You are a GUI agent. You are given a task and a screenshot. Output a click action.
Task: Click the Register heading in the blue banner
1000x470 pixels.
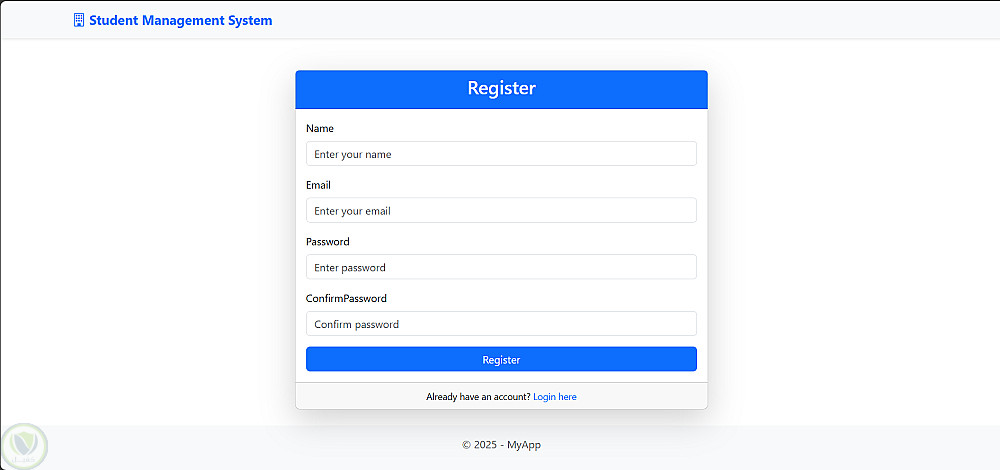coord(501,88)
